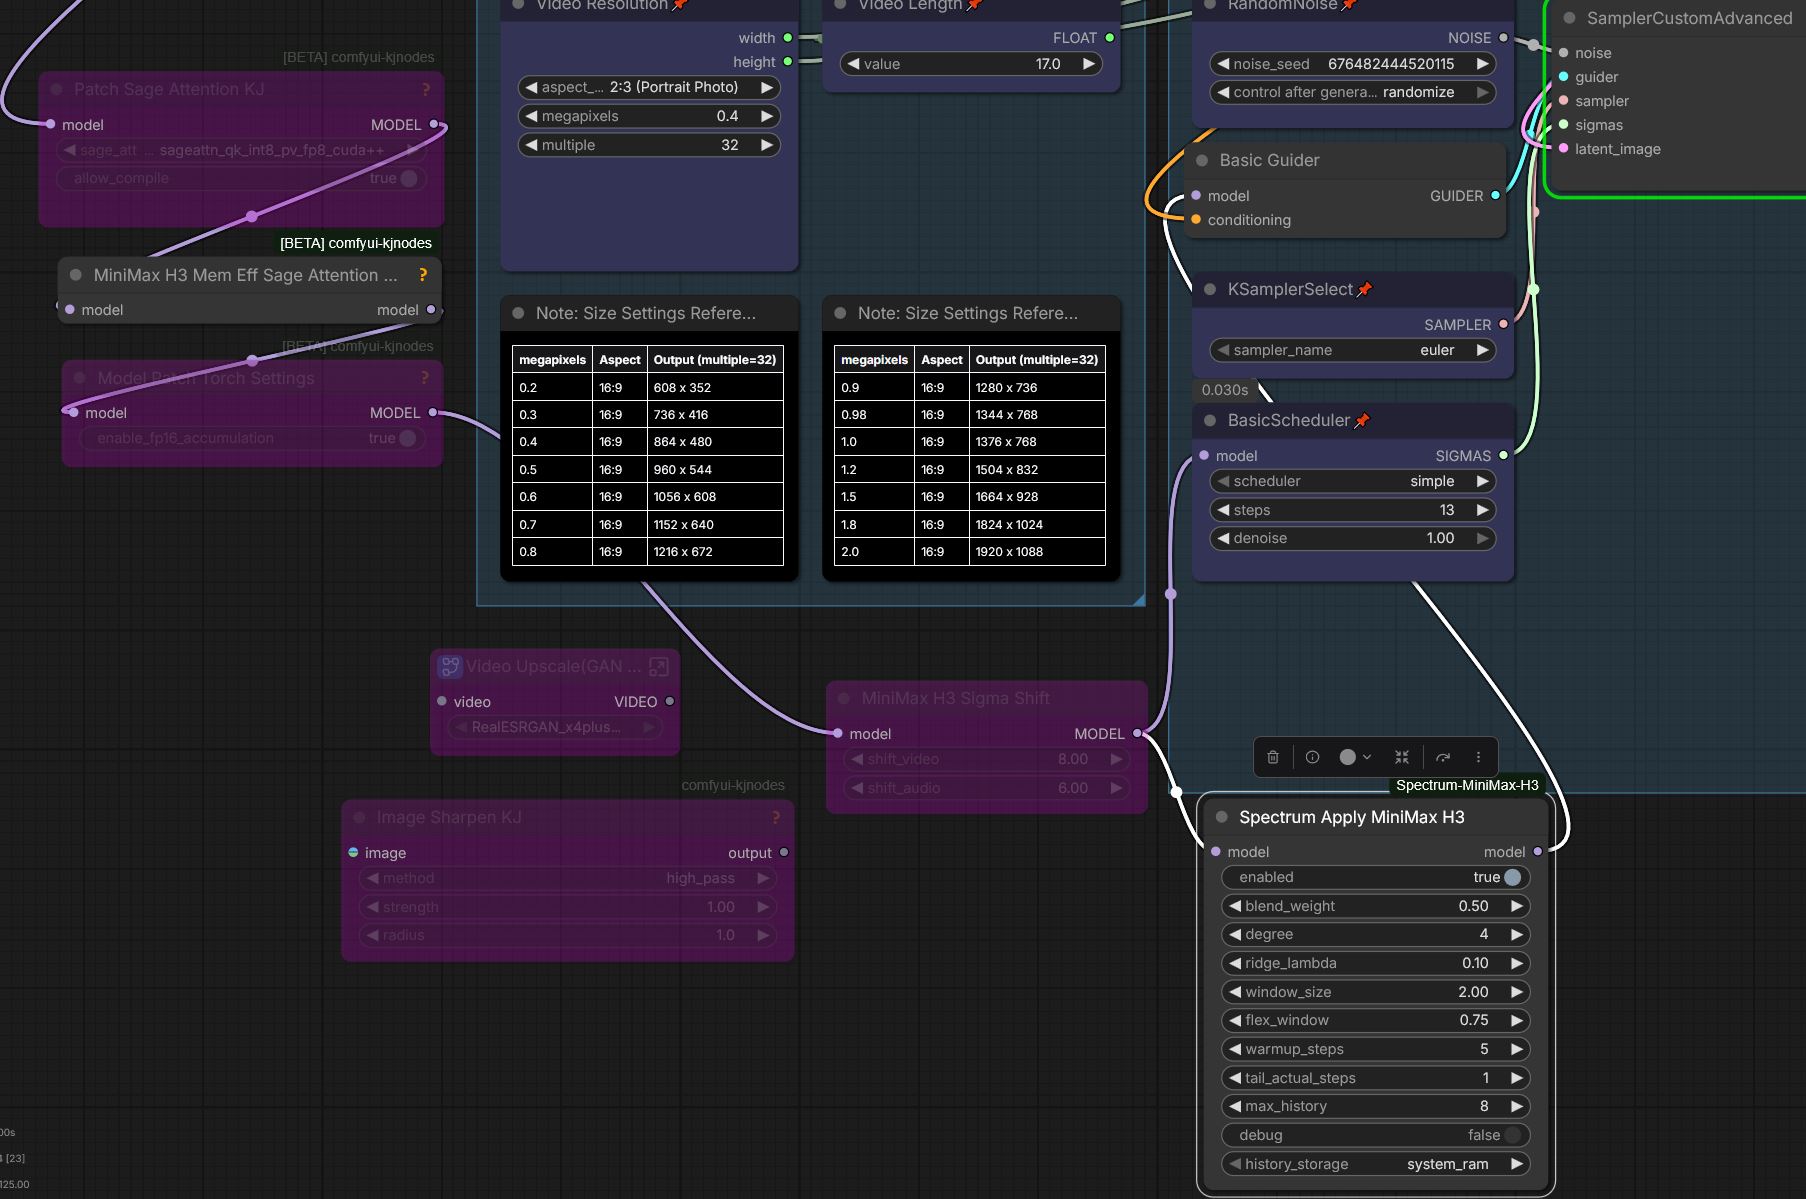Open the sage_attention mode dropdown
The height and width of the screenshot is (1199, 1806).
point(242,150)
